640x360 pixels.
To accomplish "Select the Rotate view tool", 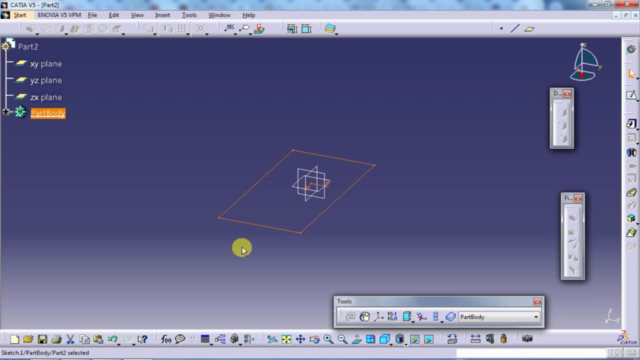I will click(x=314, y=339).
